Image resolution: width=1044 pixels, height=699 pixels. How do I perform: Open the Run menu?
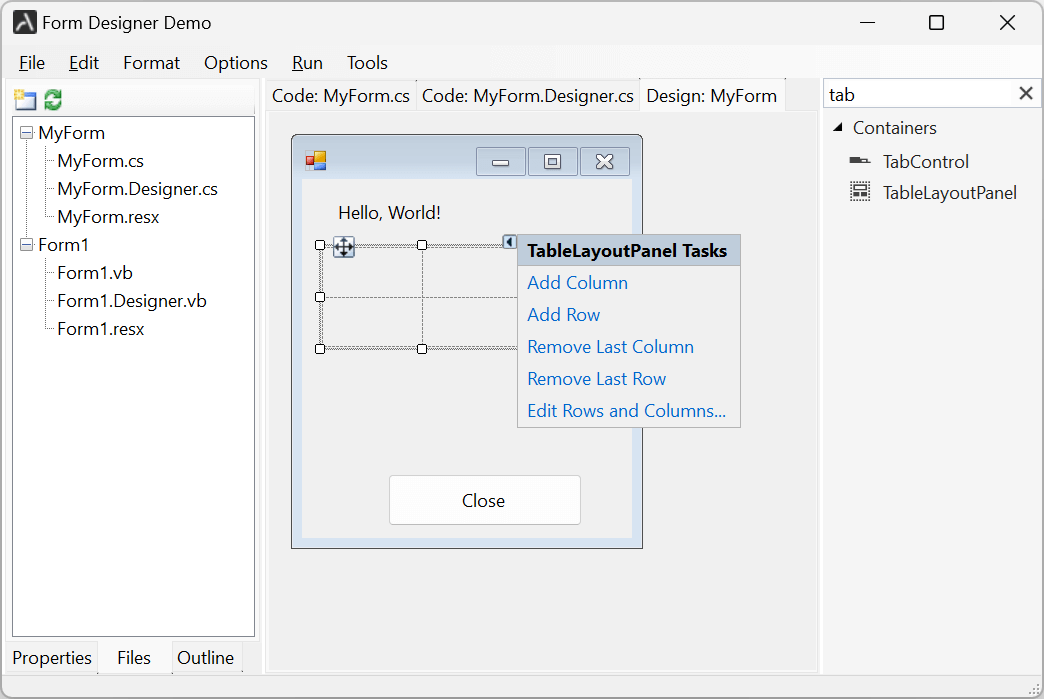307,63
